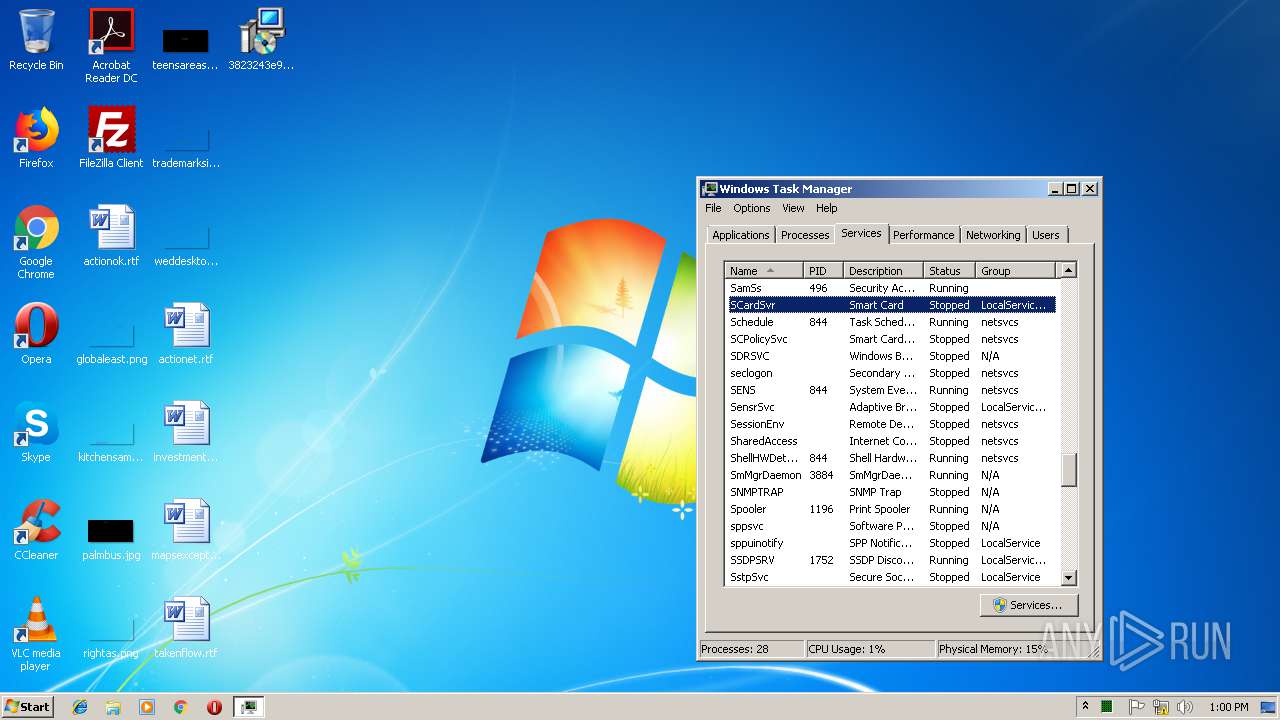Click the Start button
Image resolution: width=1280 pixels, height=720 pixels.
point(28,707)
